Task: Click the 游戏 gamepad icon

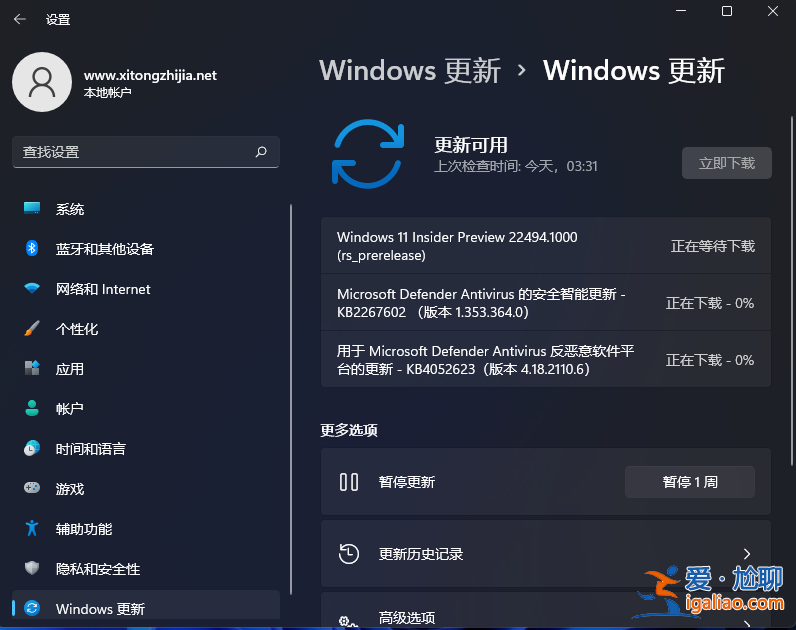Action: [x=32, y=488]
